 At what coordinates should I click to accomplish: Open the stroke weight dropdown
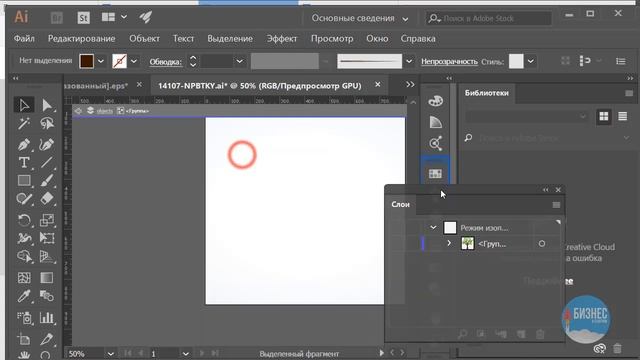point(240,61)
